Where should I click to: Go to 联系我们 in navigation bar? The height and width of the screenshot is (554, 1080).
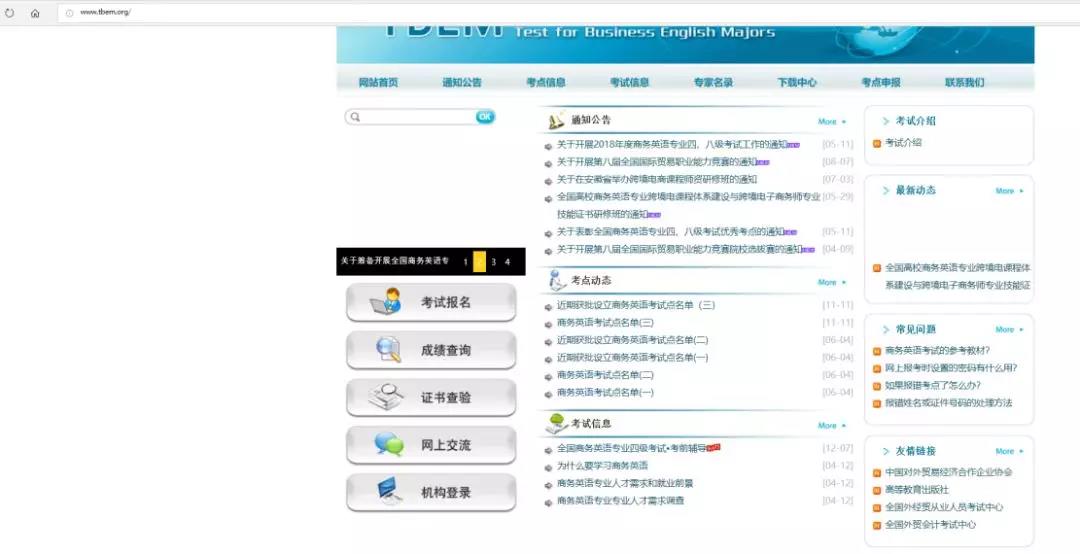pyautogui.click(x=964, y=82)
